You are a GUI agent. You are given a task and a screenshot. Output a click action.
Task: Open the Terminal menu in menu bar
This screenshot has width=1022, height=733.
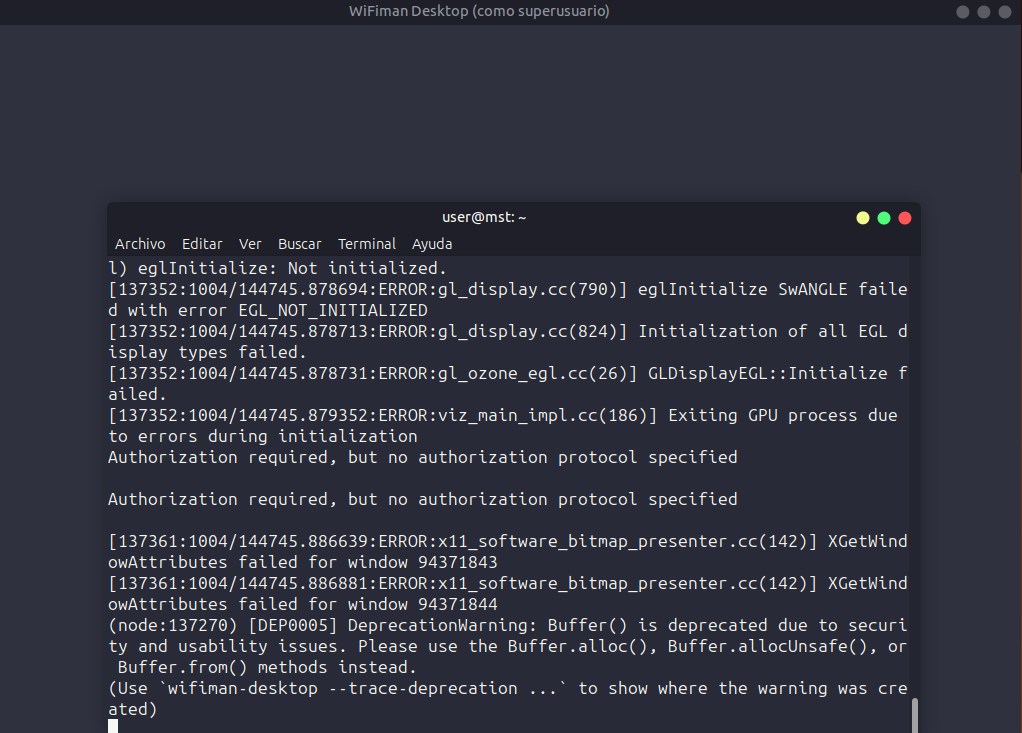point(367,244)
